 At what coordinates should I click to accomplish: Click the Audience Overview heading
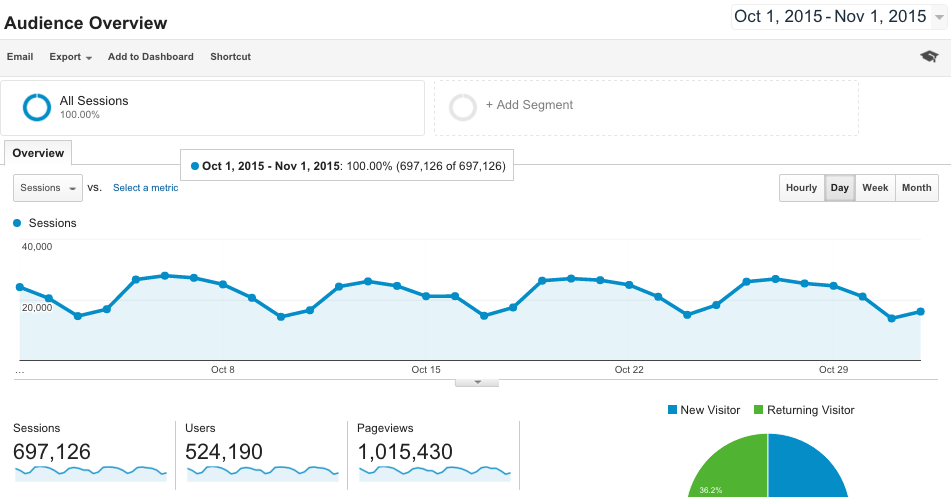point(86,23)
